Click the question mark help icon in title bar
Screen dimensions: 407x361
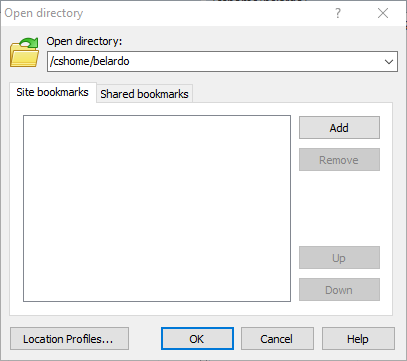(338, 14)
